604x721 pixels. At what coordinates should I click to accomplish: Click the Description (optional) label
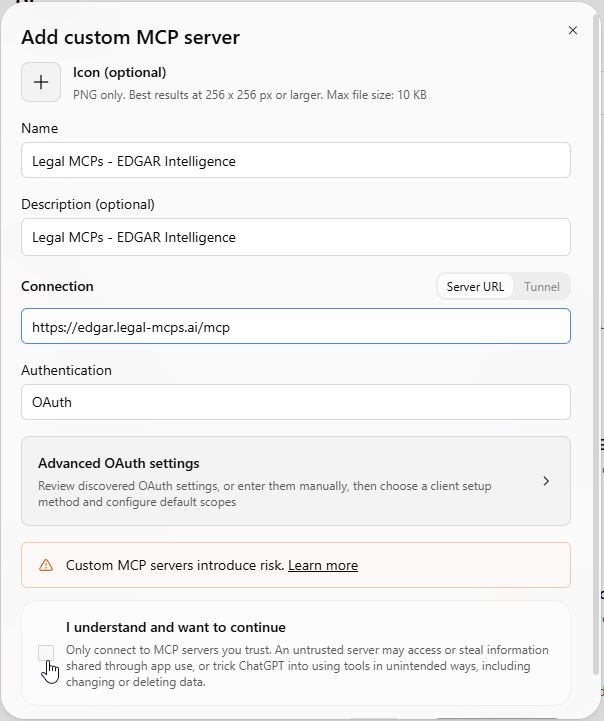pos(88,204)
